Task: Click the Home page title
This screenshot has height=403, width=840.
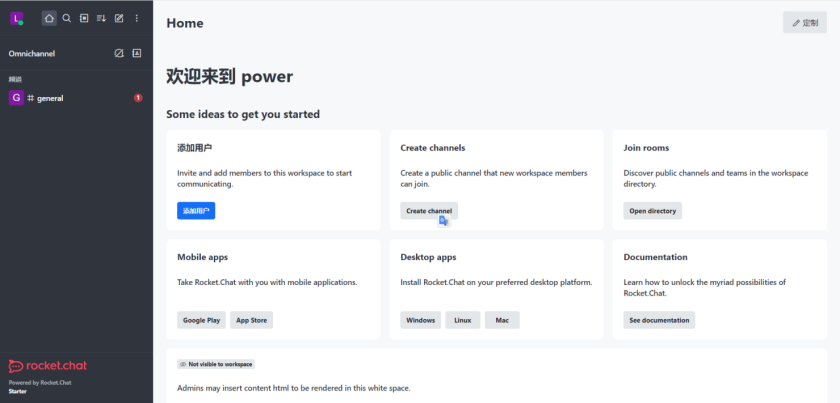Action: point(185,23)
